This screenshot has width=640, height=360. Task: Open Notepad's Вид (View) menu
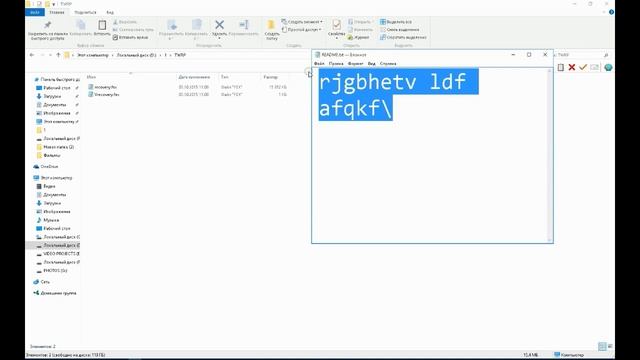[371, 64]
